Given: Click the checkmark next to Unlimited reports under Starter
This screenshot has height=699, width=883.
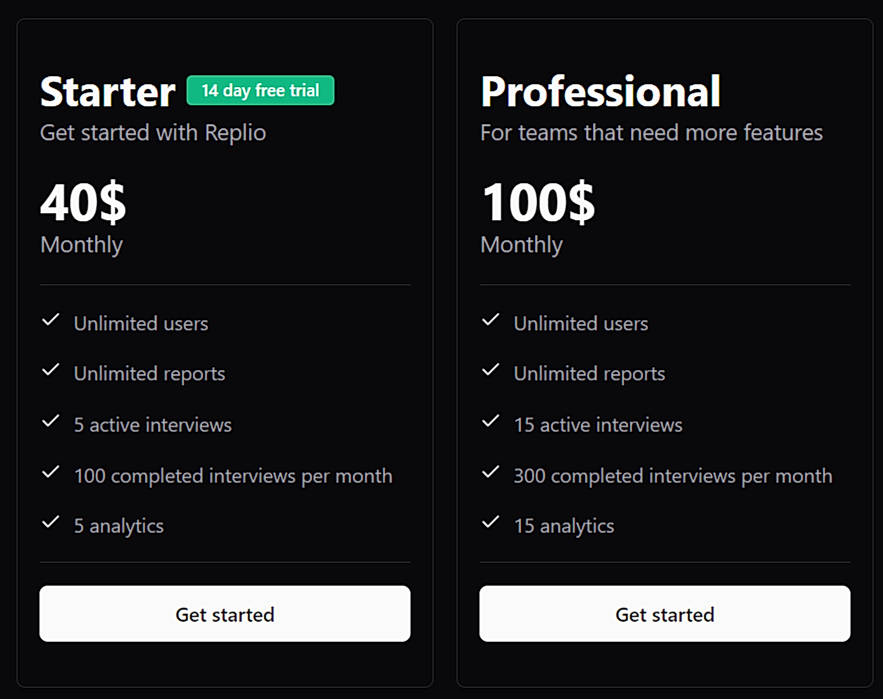Looking at the screenshot, I should pos(51,369).
